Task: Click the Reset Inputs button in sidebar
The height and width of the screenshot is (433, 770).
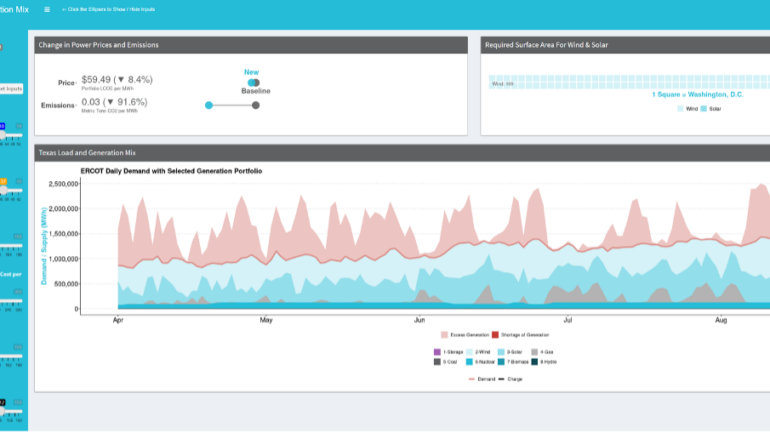Action: click(12, 89)
